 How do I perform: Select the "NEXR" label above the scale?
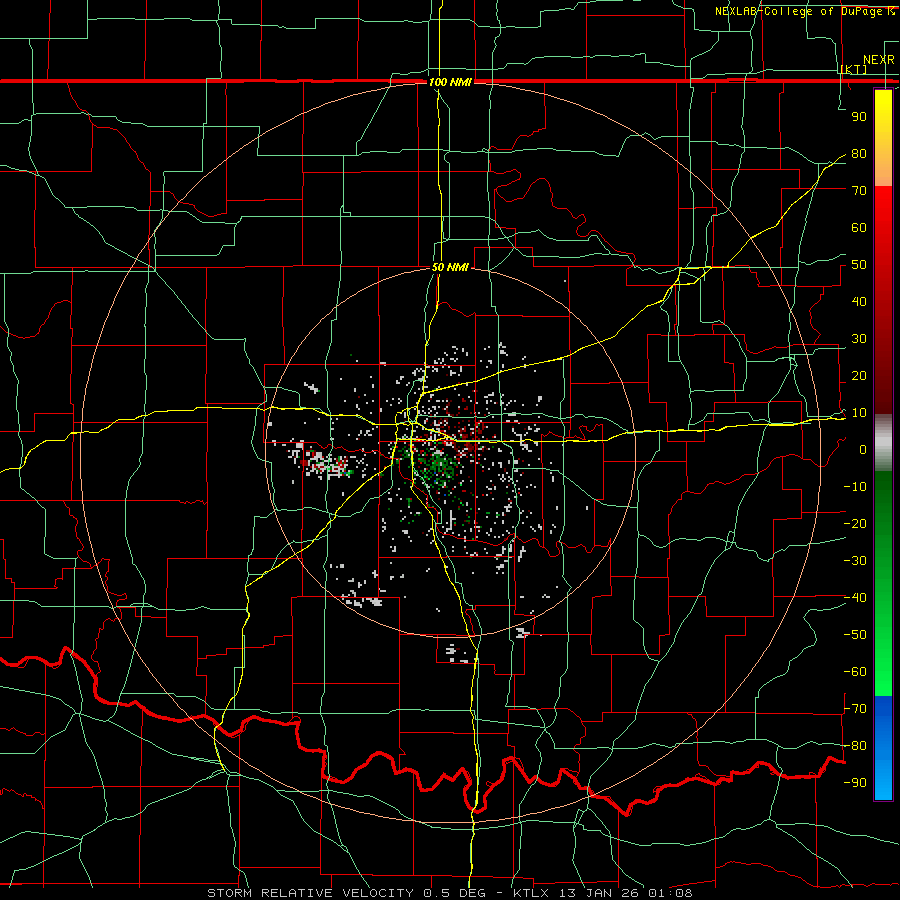[x=878, y=60]
